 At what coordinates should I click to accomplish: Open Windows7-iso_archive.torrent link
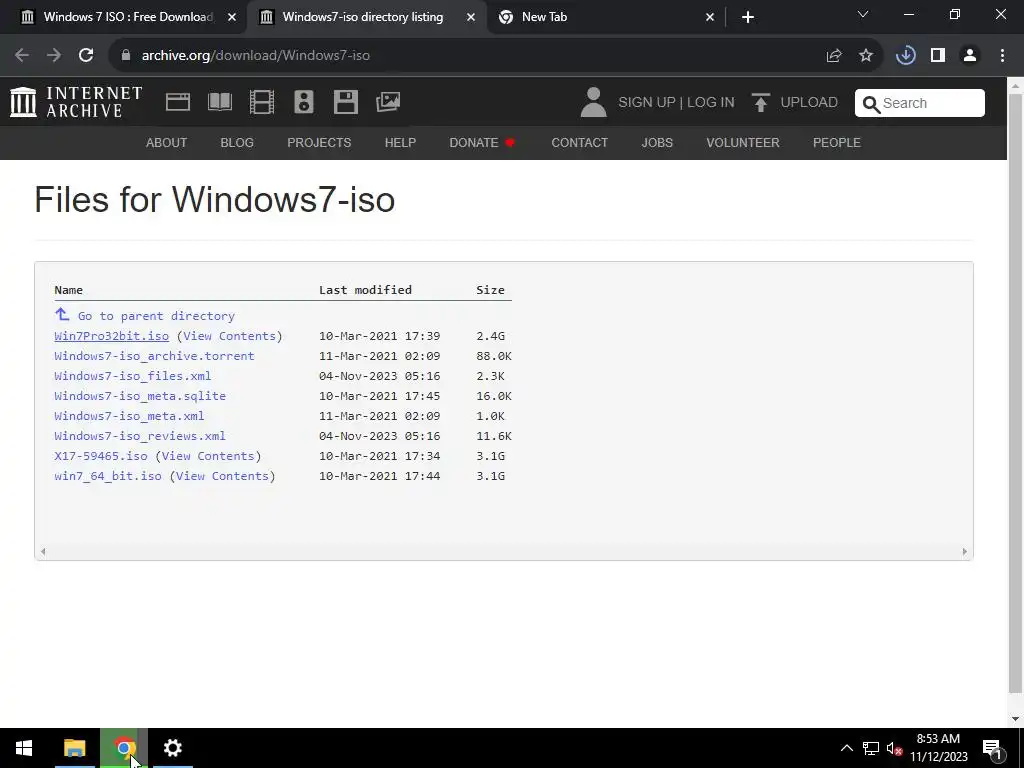[154, 356]
